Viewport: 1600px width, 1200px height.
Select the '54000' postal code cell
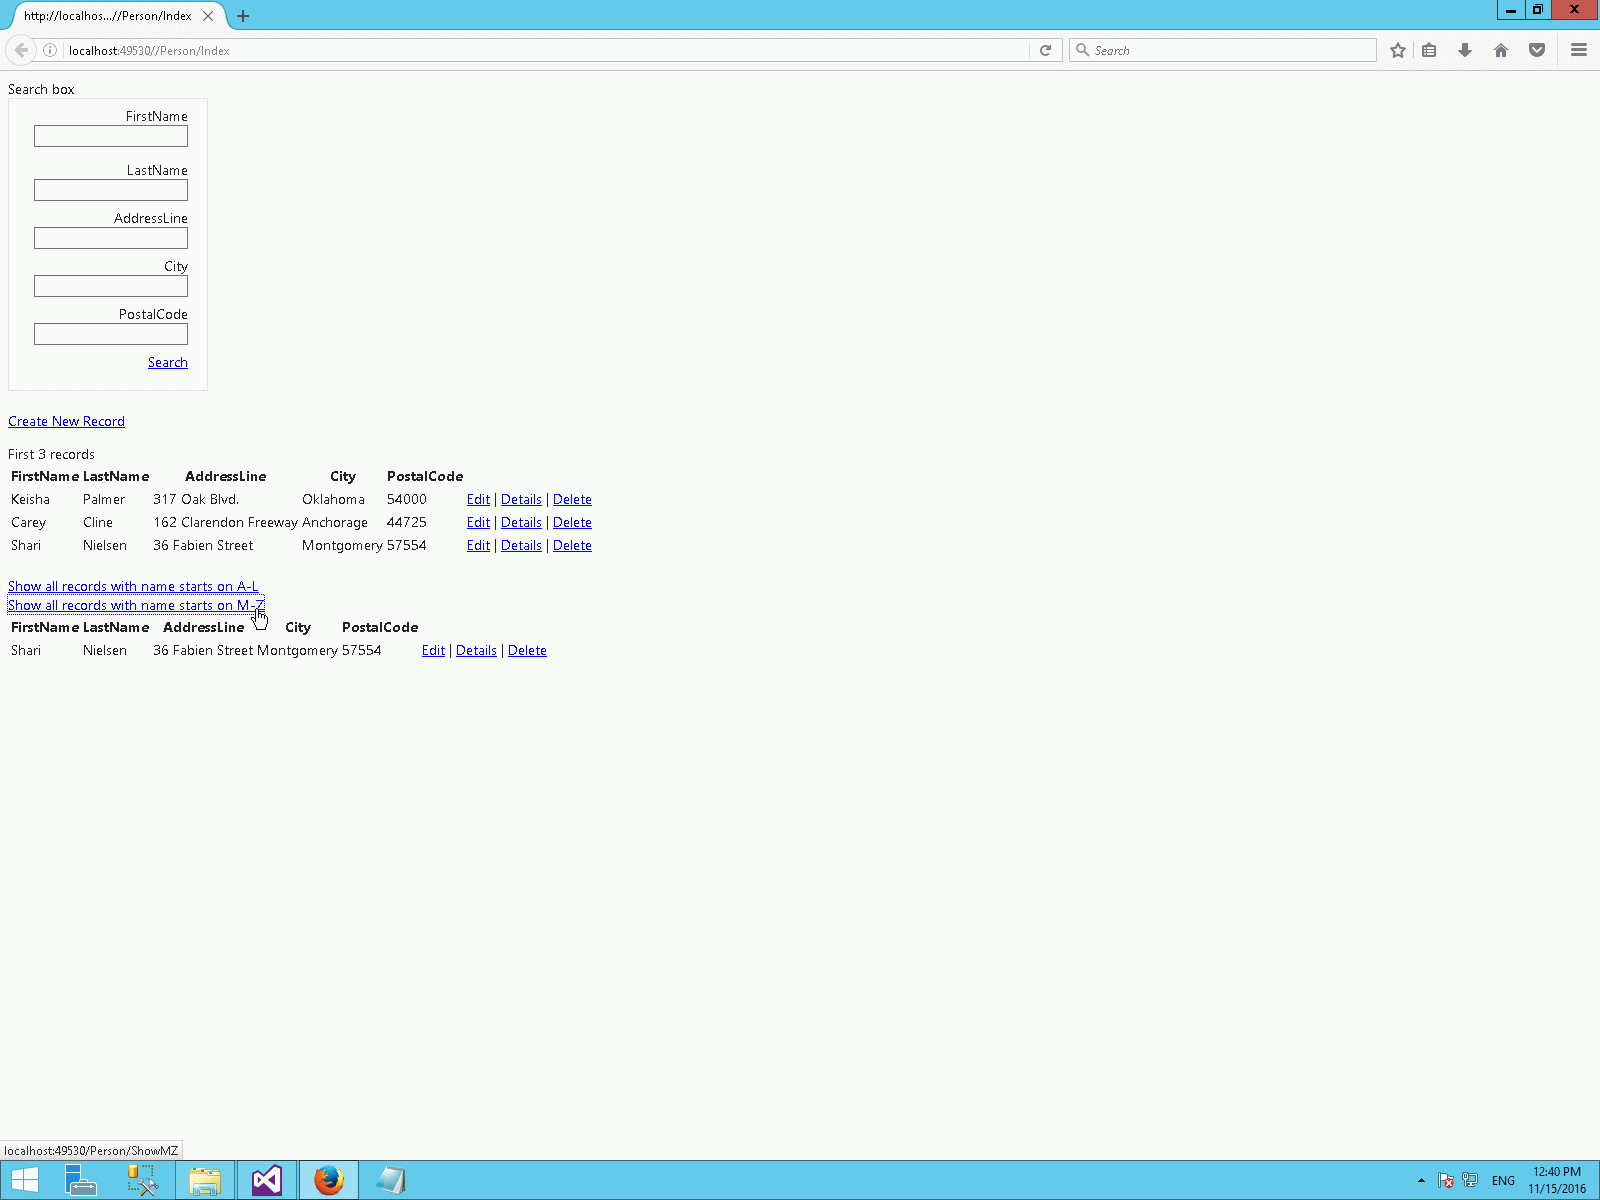(x=407, y=500)
